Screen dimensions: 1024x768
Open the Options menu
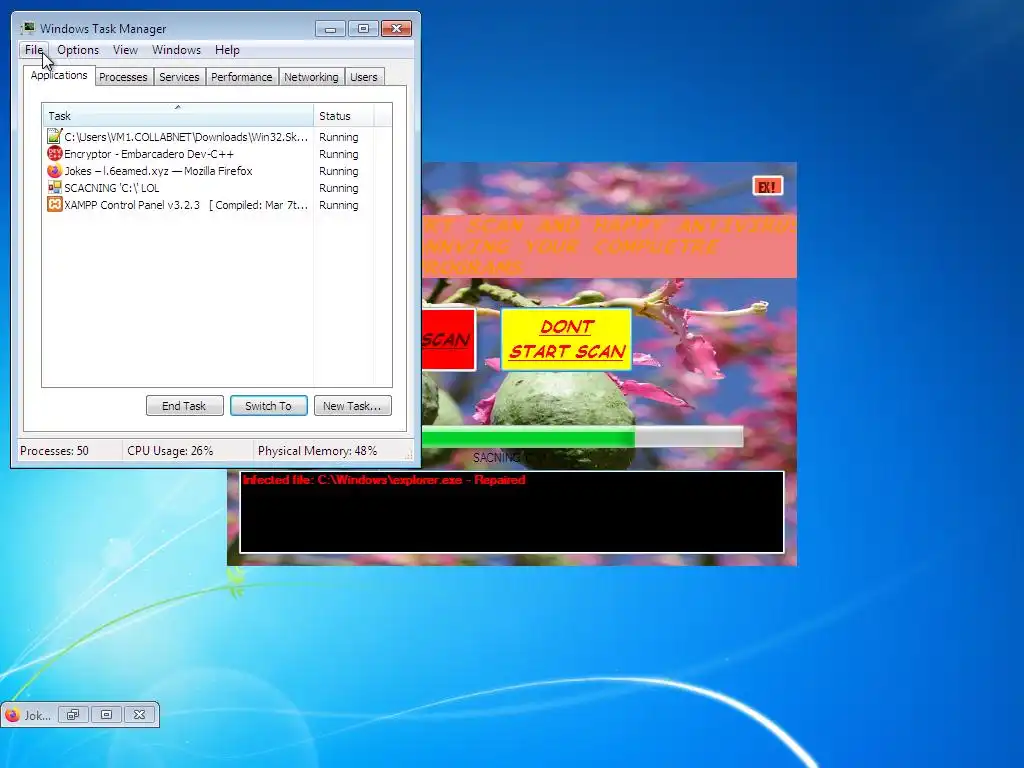click(78, 50)
